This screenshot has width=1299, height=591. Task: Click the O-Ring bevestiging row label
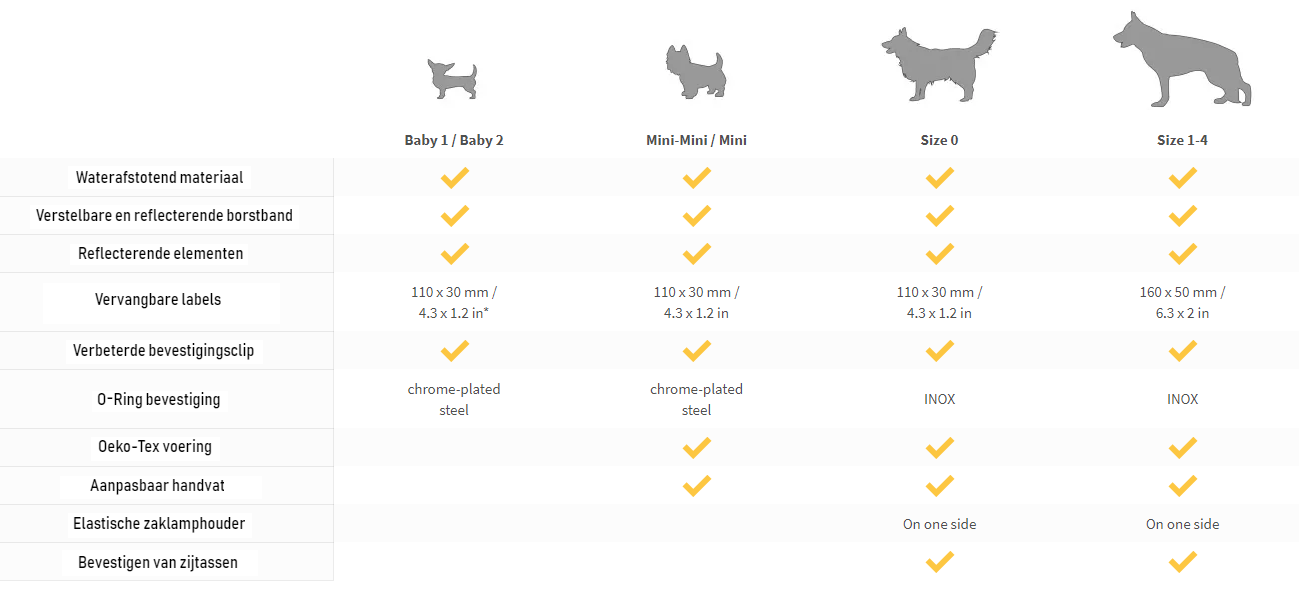coord(158,400)
